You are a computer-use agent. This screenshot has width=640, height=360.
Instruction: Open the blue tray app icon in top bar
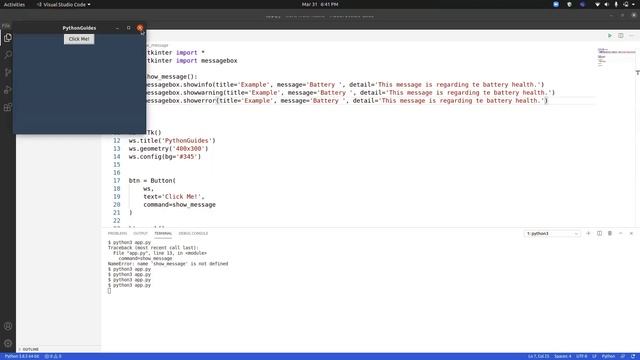[556, 4]
